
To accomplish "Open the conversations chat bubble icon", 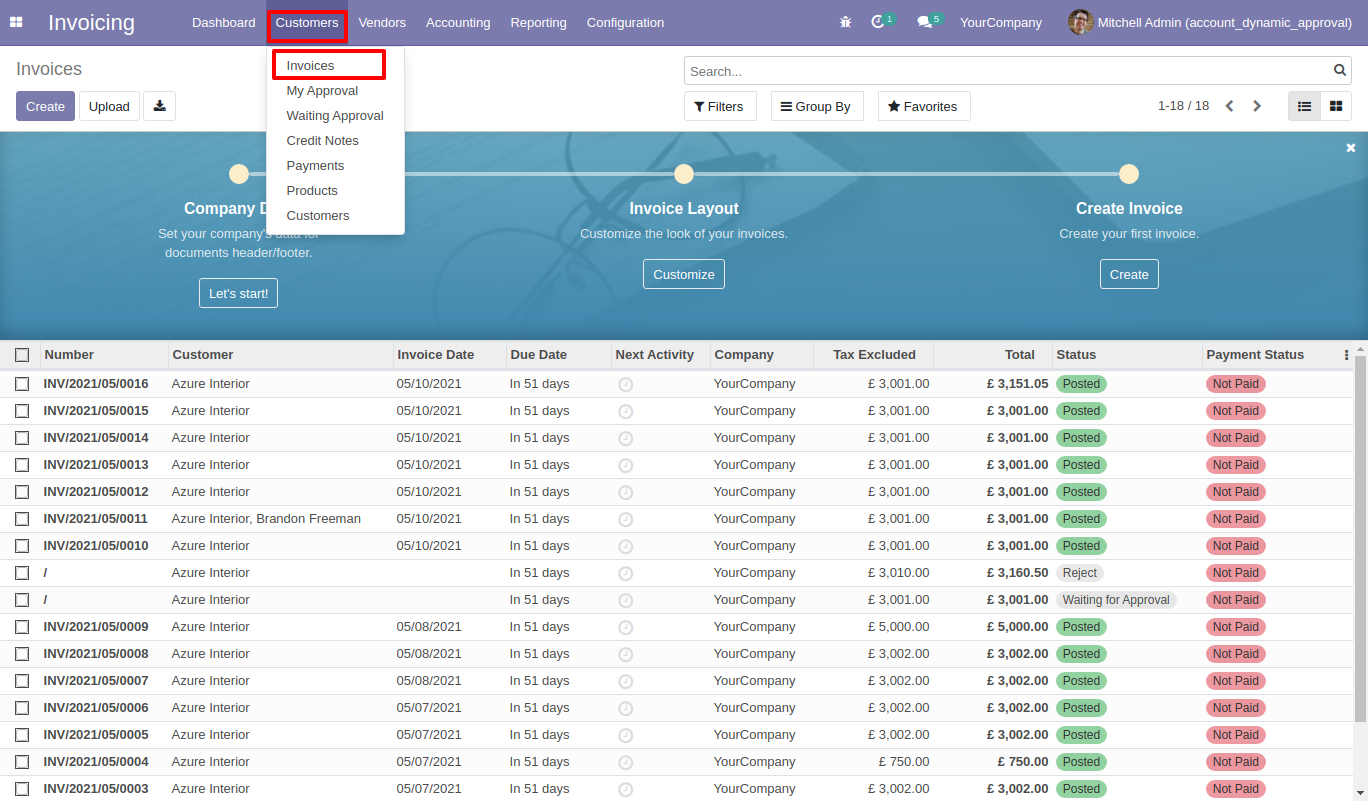I will [925, 22].
